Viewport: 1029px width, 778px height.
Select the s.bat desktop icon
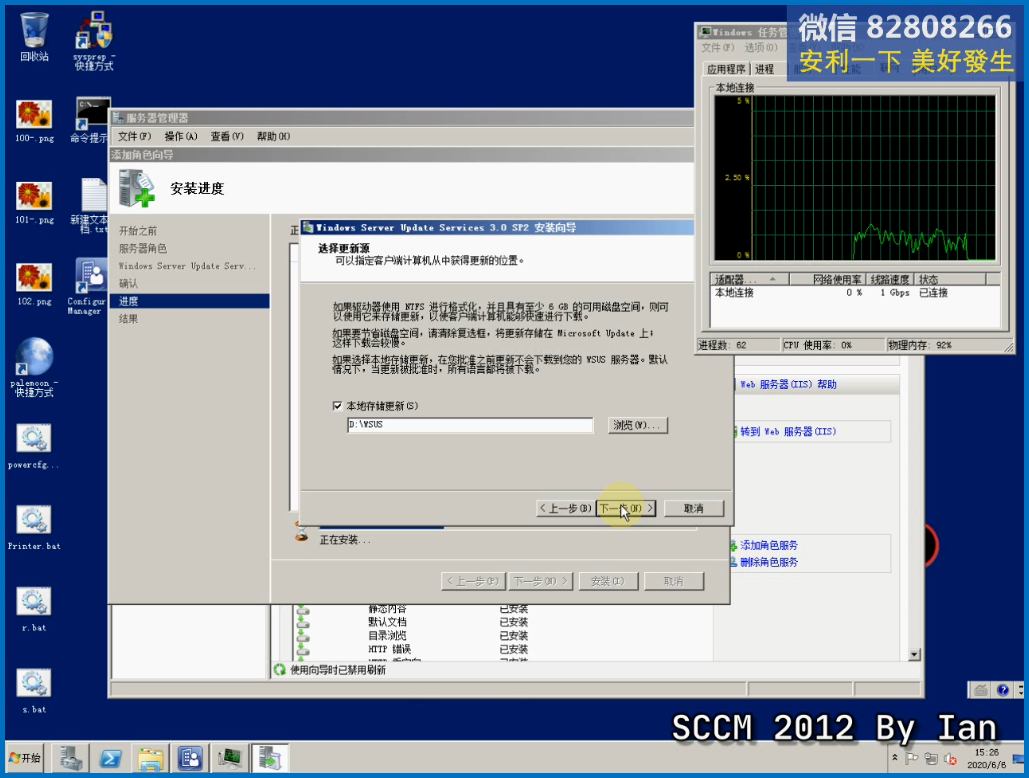pos(34,691)
